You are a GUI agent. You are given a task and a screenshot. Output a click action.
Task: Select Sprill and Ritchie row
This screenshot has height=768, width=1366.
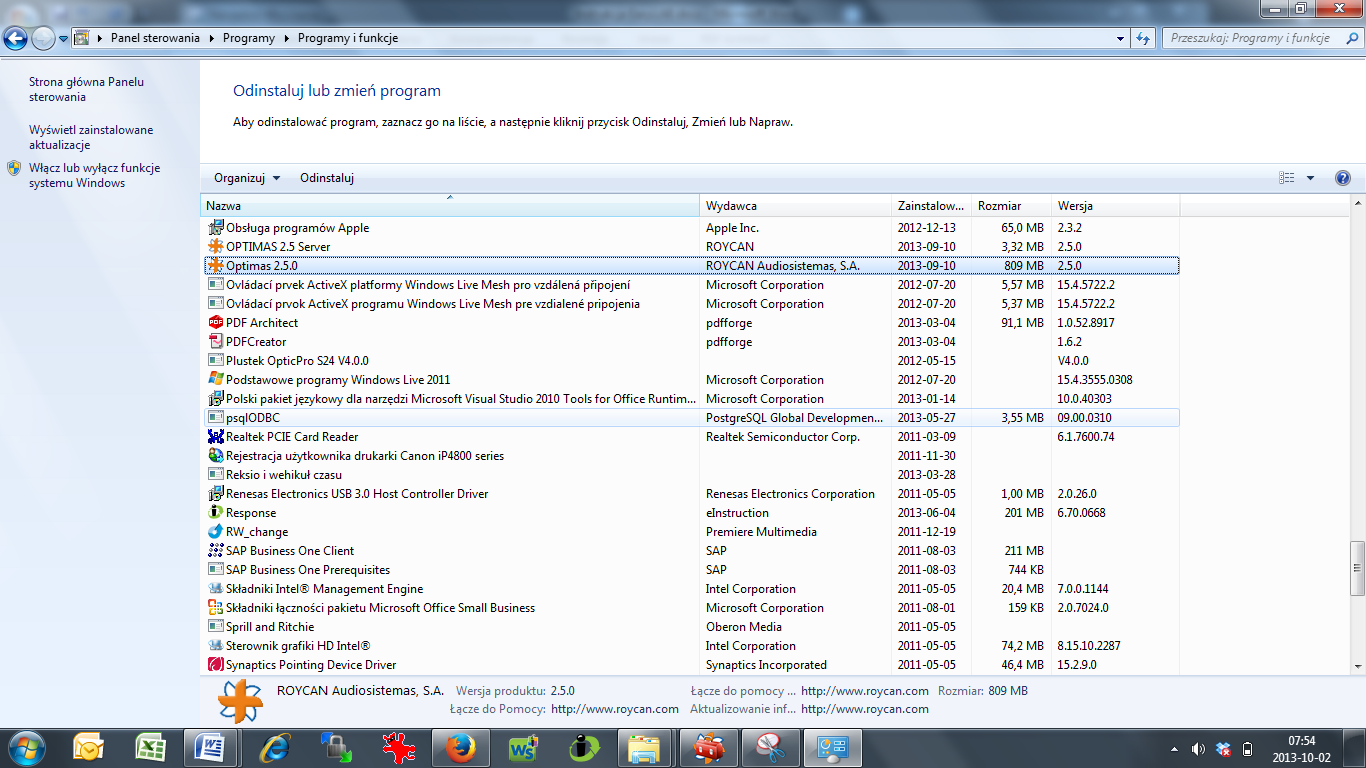tap(691, 627)
